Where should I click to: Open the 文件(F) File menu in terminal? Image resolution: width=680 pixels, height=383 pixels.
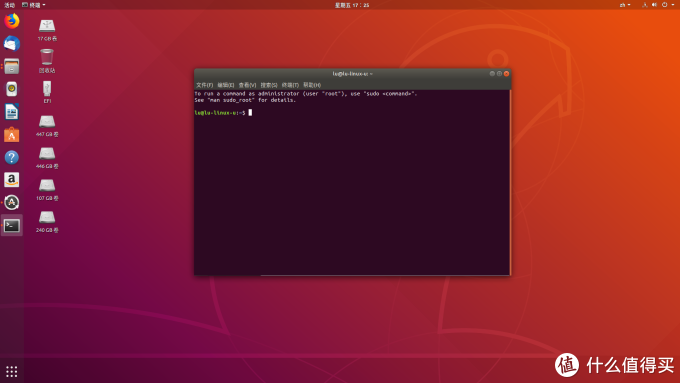tap(204, 85)
